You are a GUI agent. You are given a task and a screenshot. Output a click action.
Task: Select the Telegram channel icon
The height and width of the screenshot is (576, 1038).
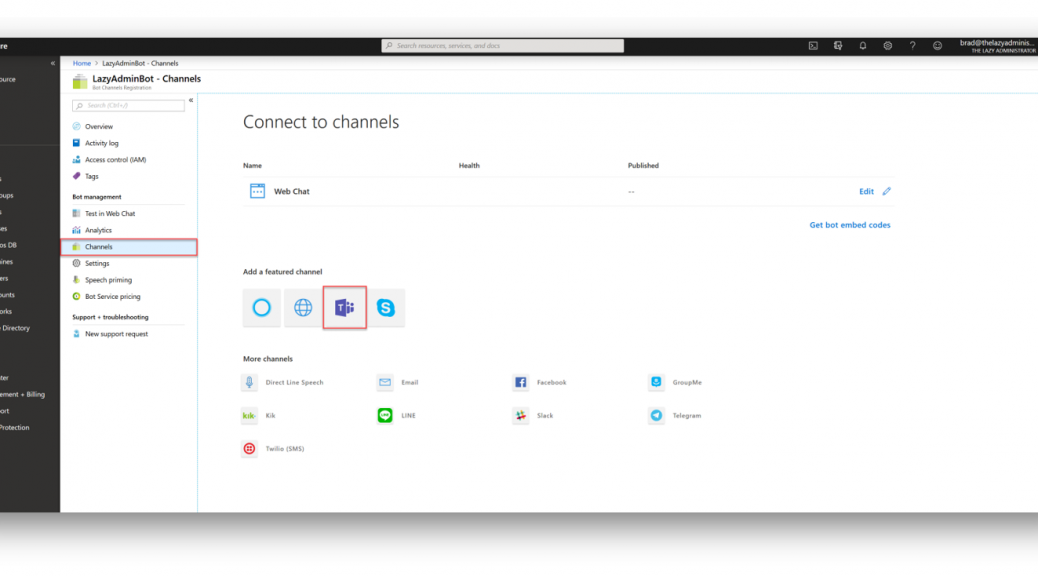point(656,416)
